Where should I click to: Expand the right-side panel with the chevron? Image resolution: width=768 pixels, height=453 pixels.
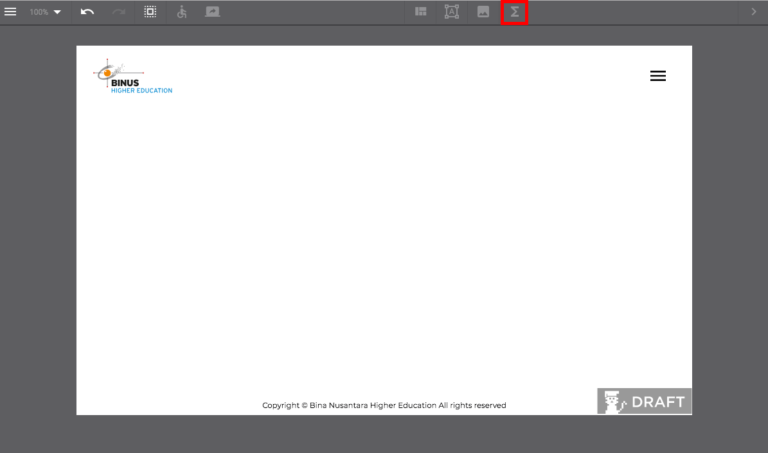754,12
